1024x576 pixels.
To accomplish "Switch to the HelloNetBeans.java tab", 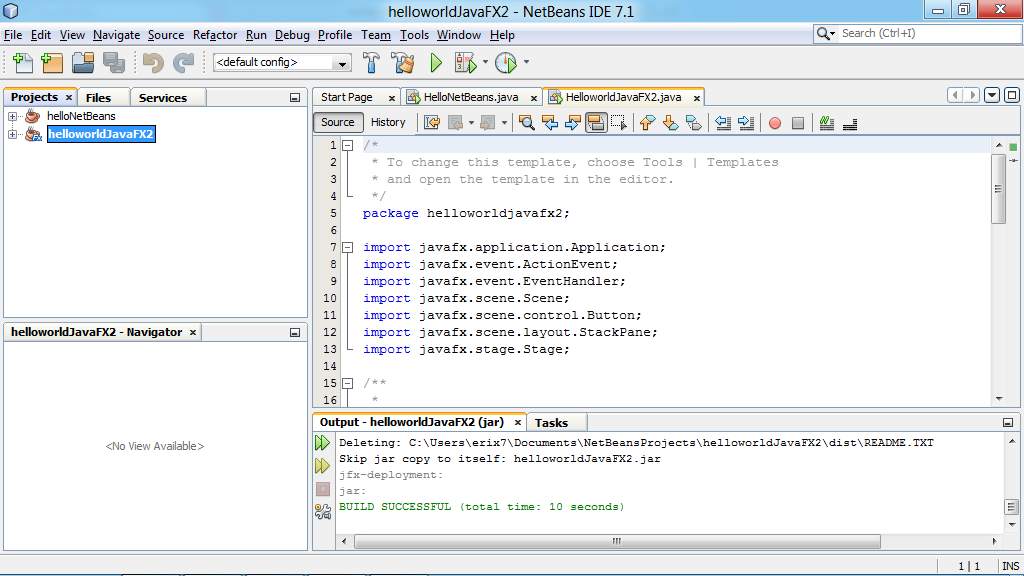I will [471, 97].
